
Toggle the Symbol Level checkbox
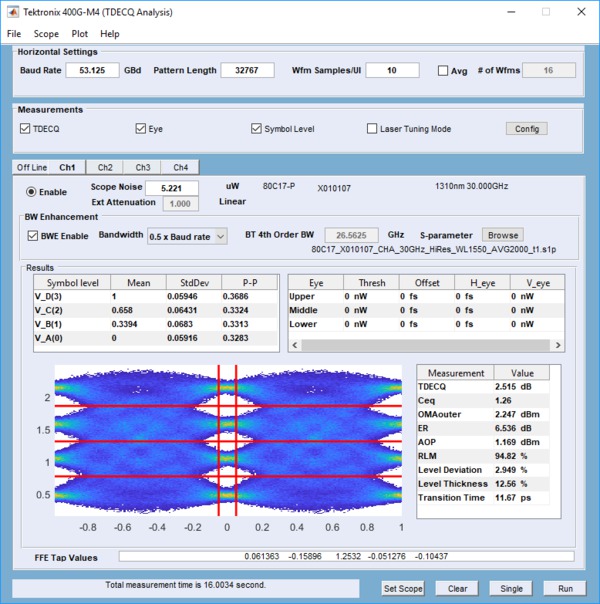click(x=257, y=129)
